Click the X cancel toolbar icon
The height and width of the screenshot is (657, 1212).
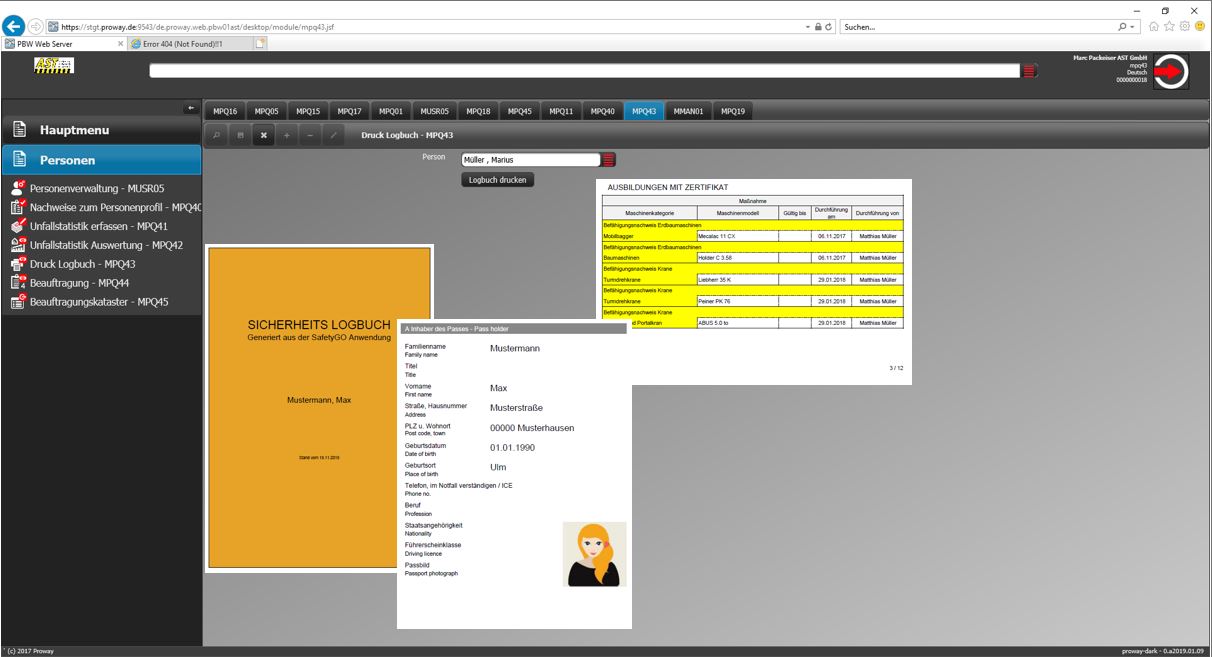[264, 134]
